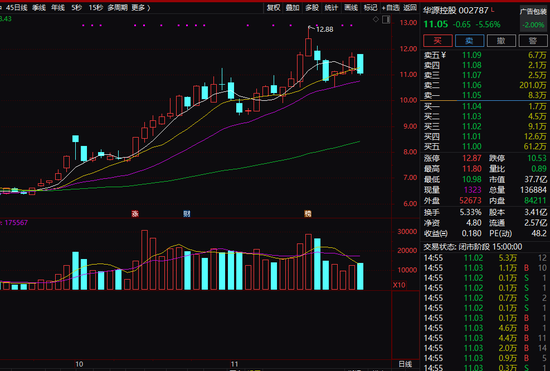The width and height of the screenshot is (550, 371).
Task: Click the 返回 back button
Action: (410, 7)
